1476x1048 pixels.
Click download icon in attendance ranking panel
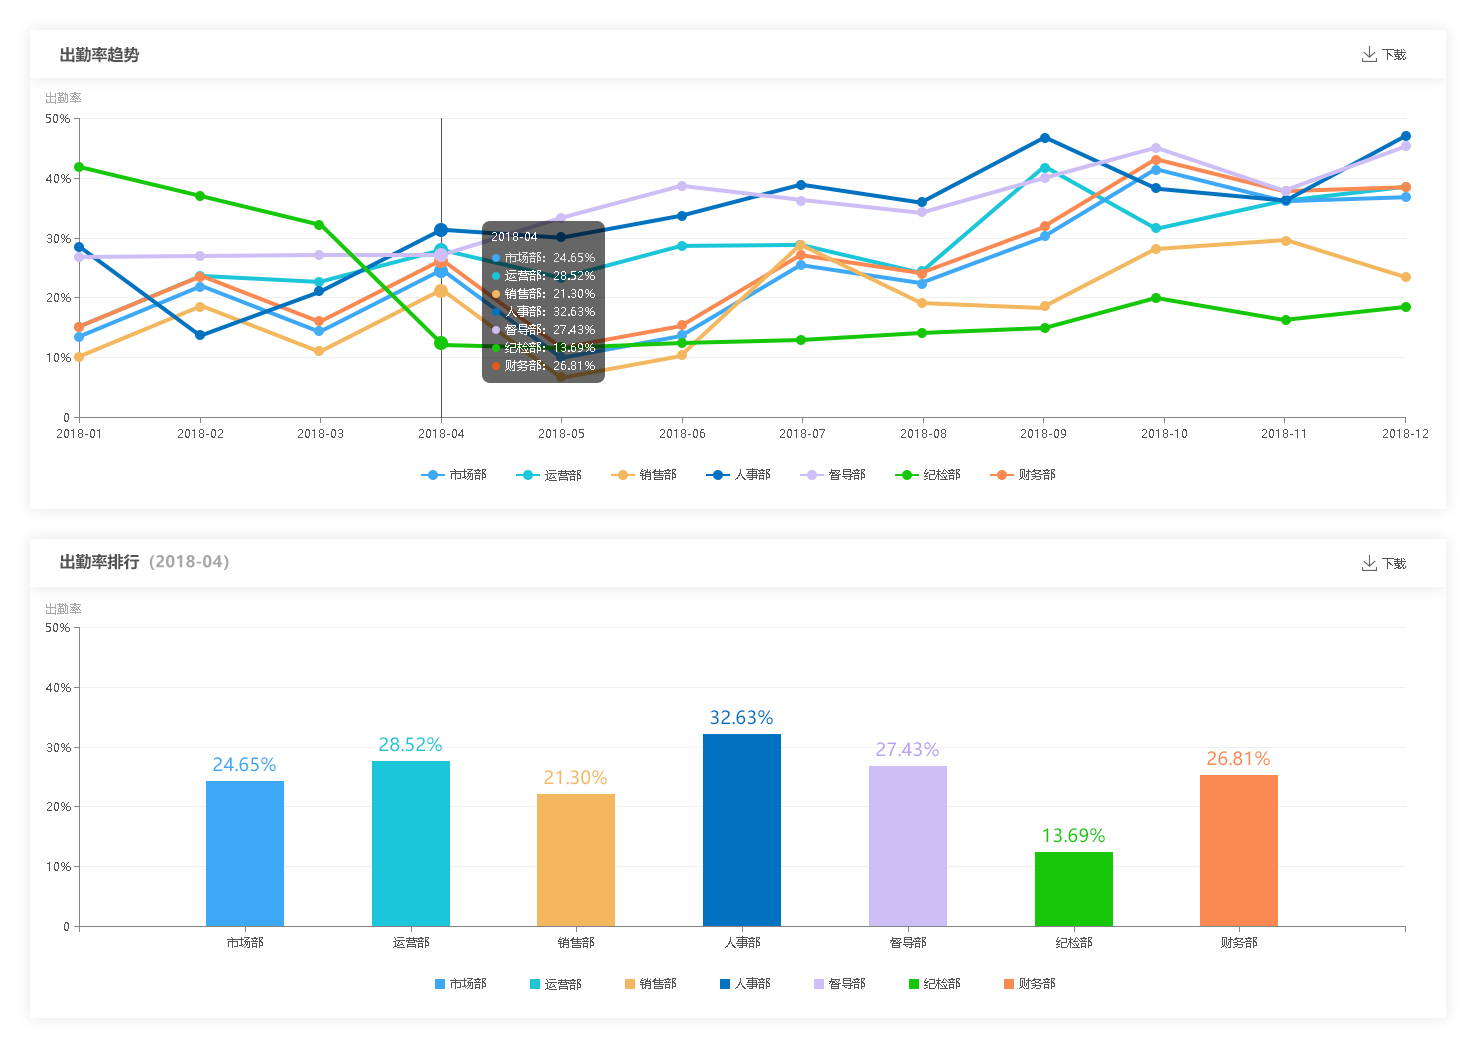[x=1368, y=563]
